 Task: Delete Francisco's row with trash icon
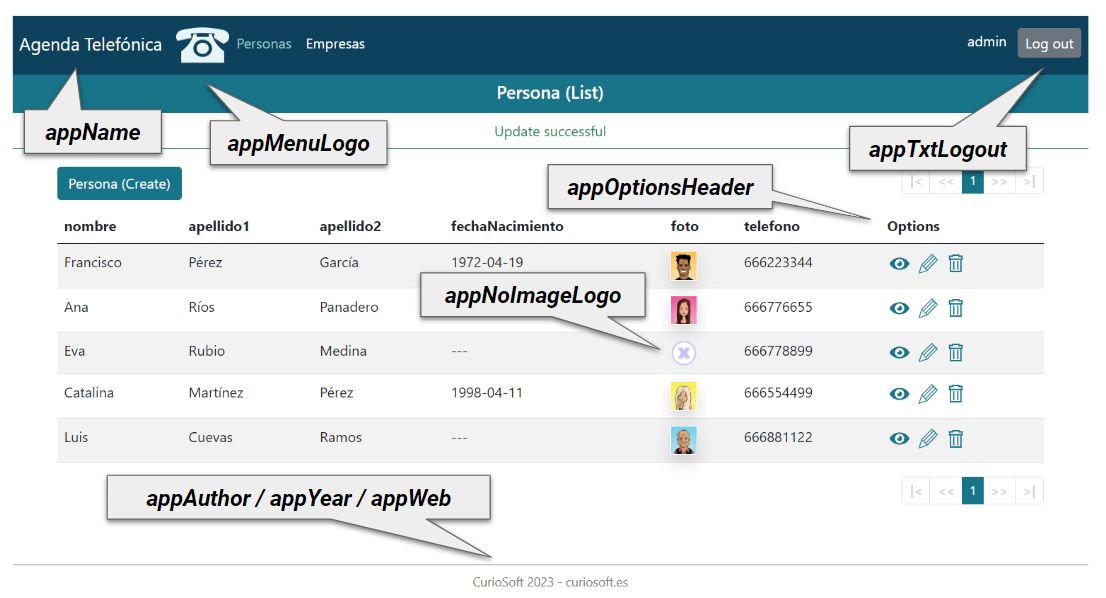coord(956,264)
